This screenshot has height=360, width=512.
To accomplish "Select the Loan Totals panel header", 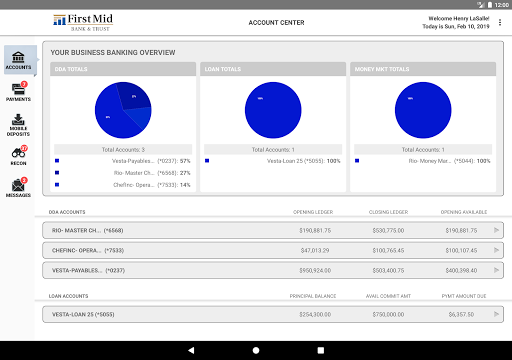I will [273, 69].
